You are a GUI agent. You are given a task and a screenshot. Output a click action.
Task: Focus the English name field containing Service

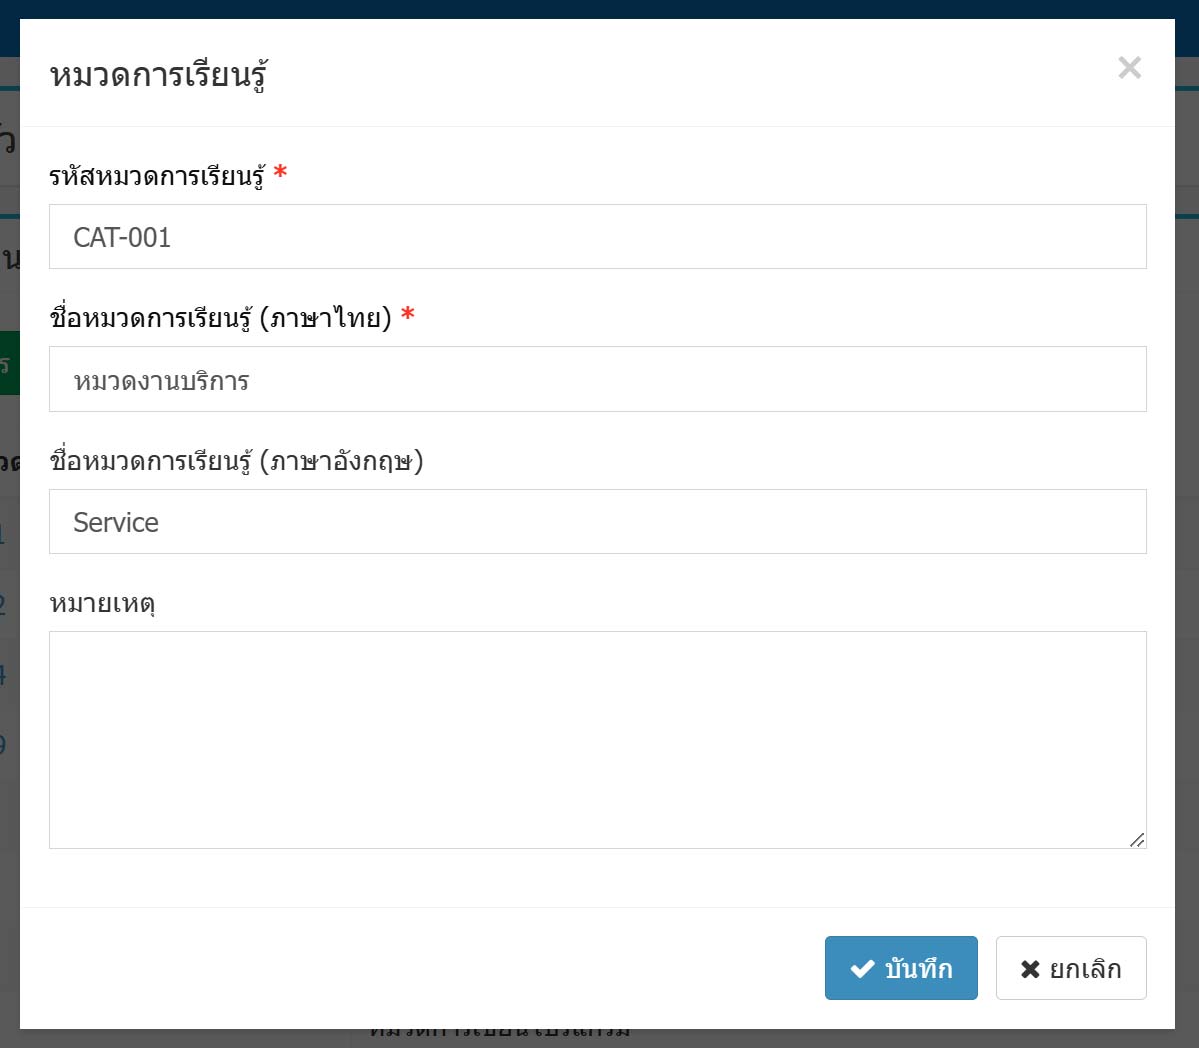tap(597, 521)
